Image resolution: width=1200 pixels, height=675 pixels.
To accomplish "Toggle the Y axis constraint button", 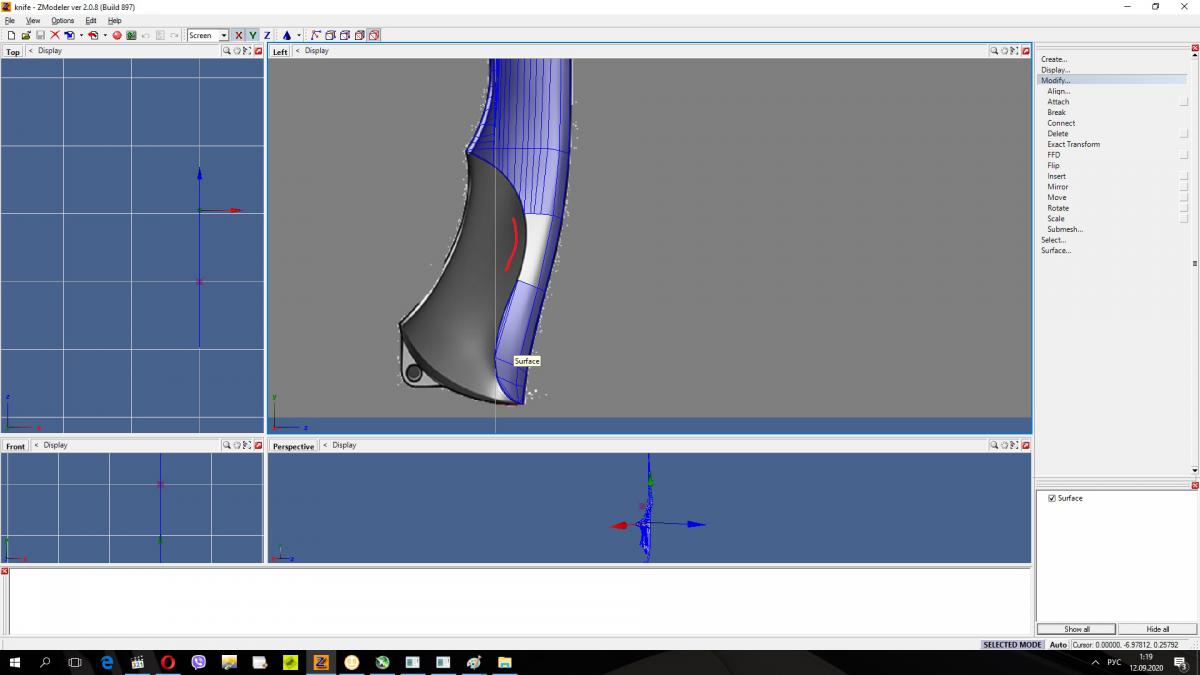I will [252, 35].
